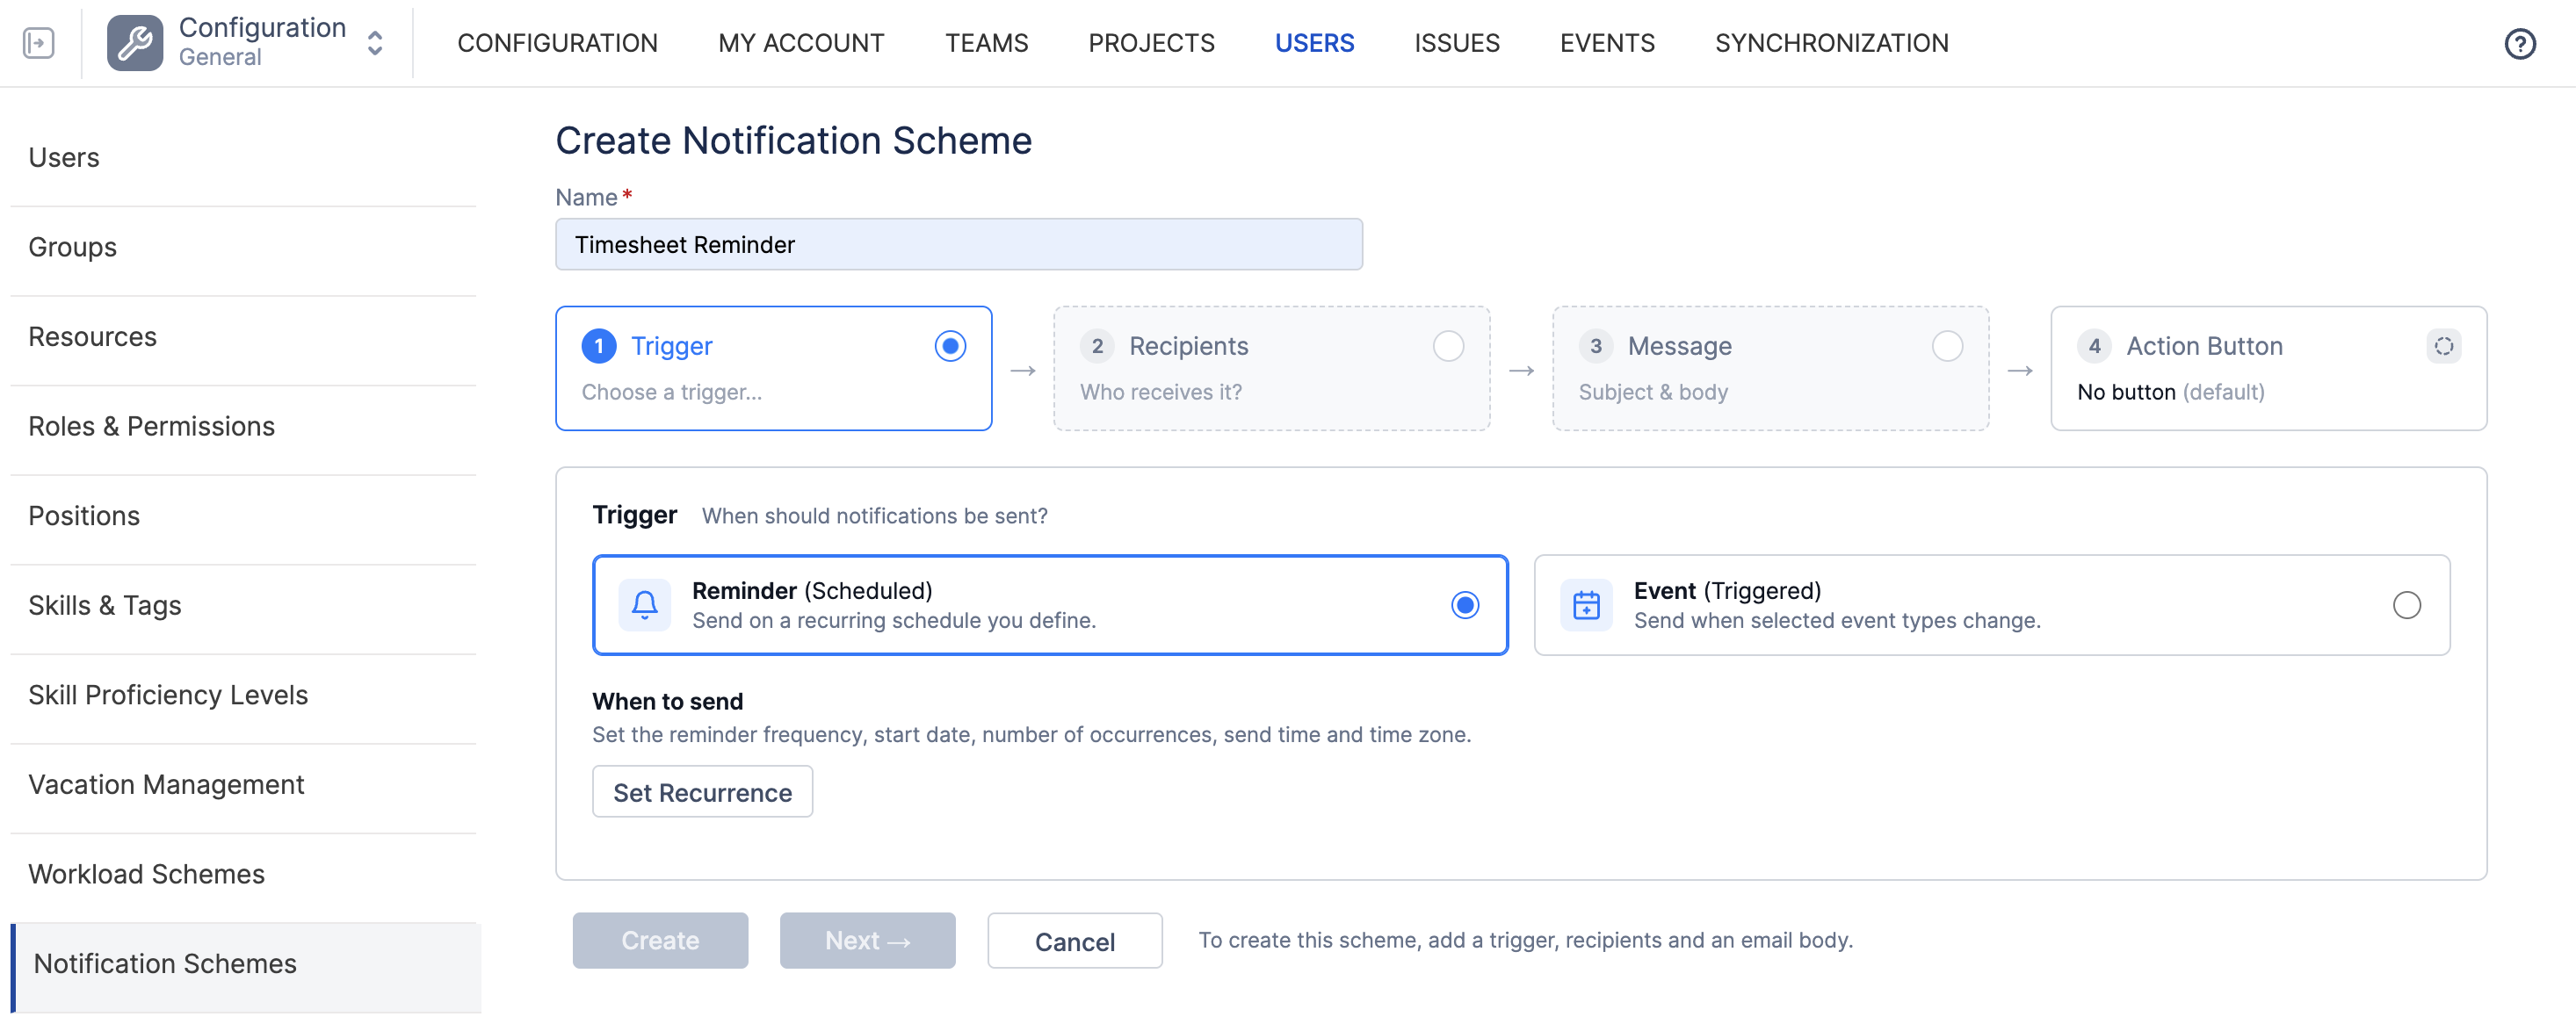Open the Recipients step card

click(1271, 368)
